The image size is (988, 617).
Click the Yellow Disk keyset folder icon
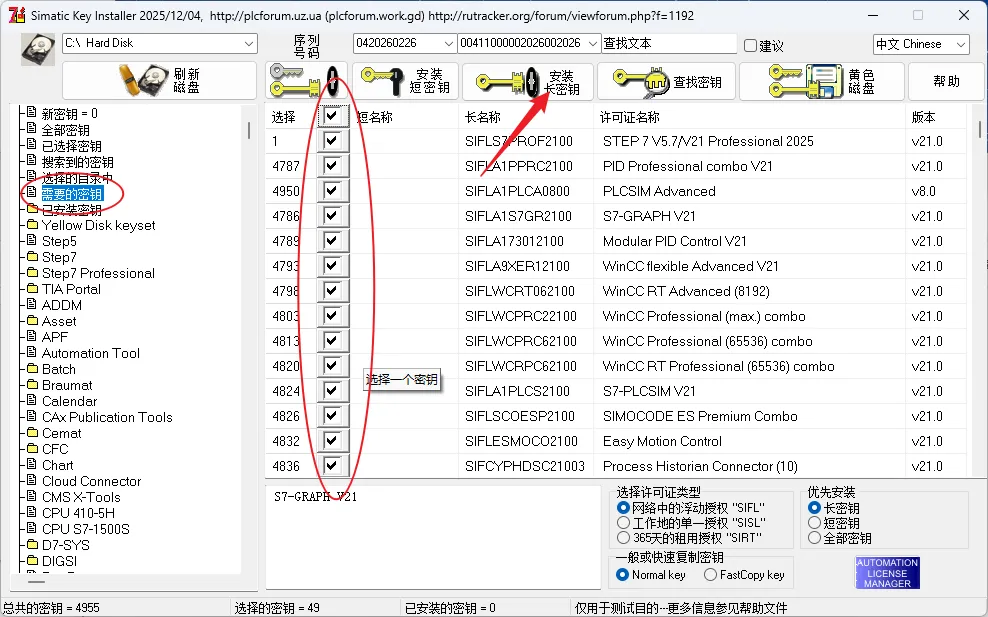coord(32,224)
